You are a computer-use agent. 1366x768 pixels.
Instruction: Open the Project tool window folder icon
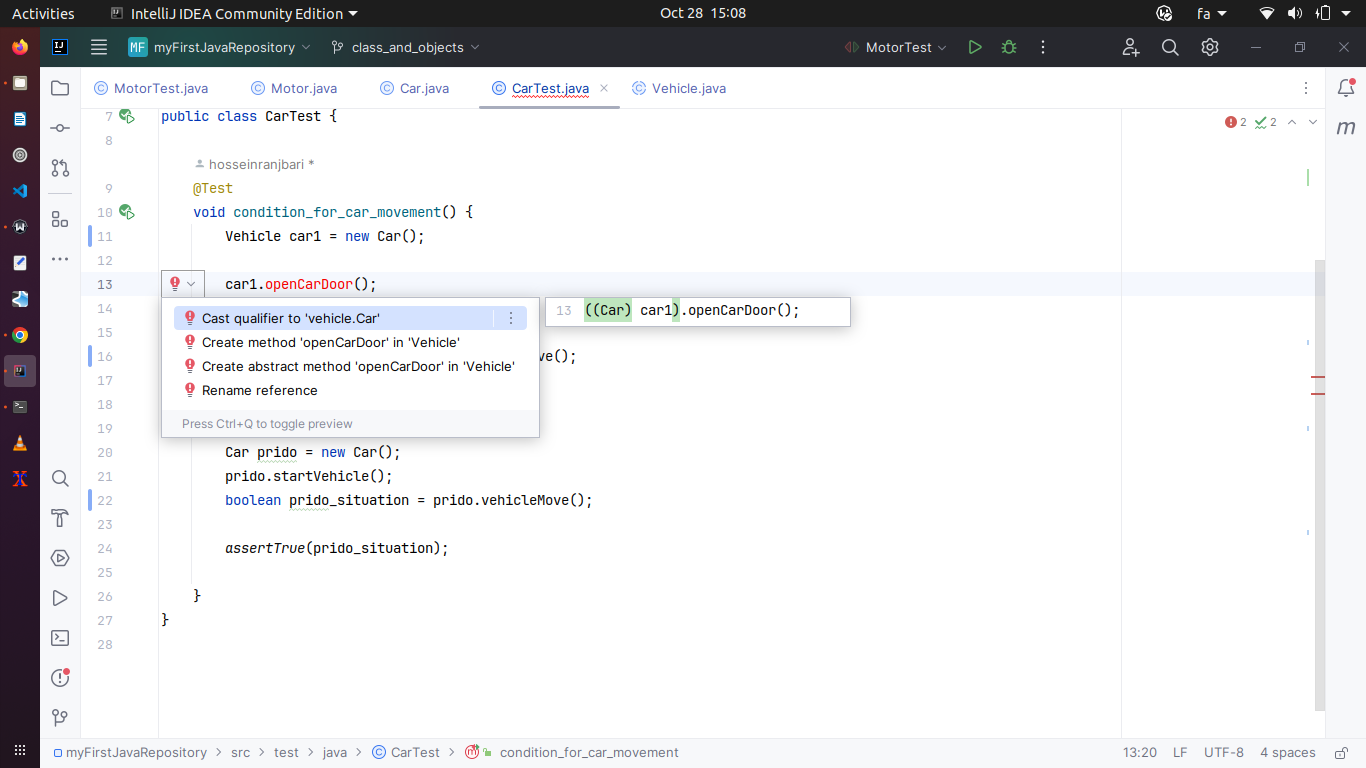(x=60, y=88)
